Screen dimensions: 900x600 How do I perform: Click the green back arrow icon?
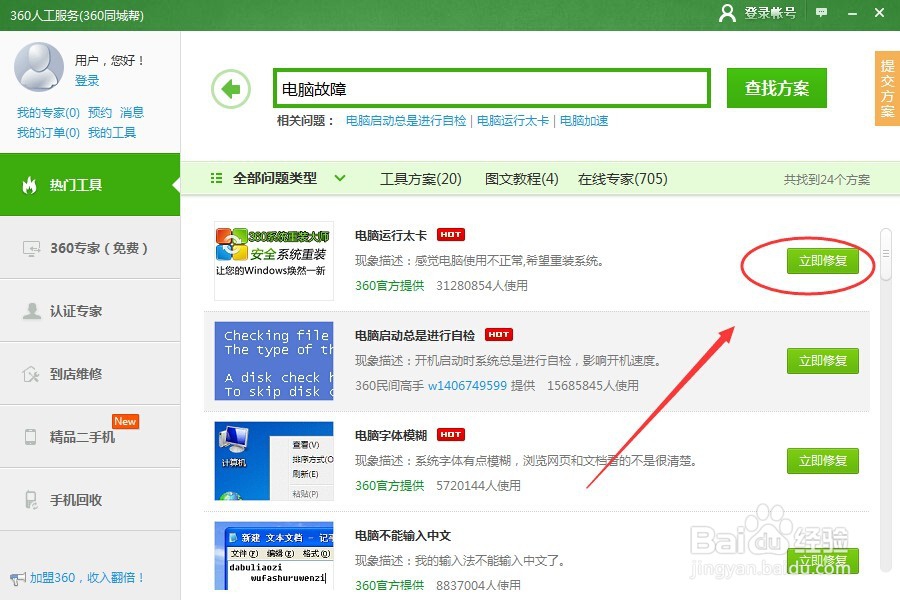click(231, 88)
